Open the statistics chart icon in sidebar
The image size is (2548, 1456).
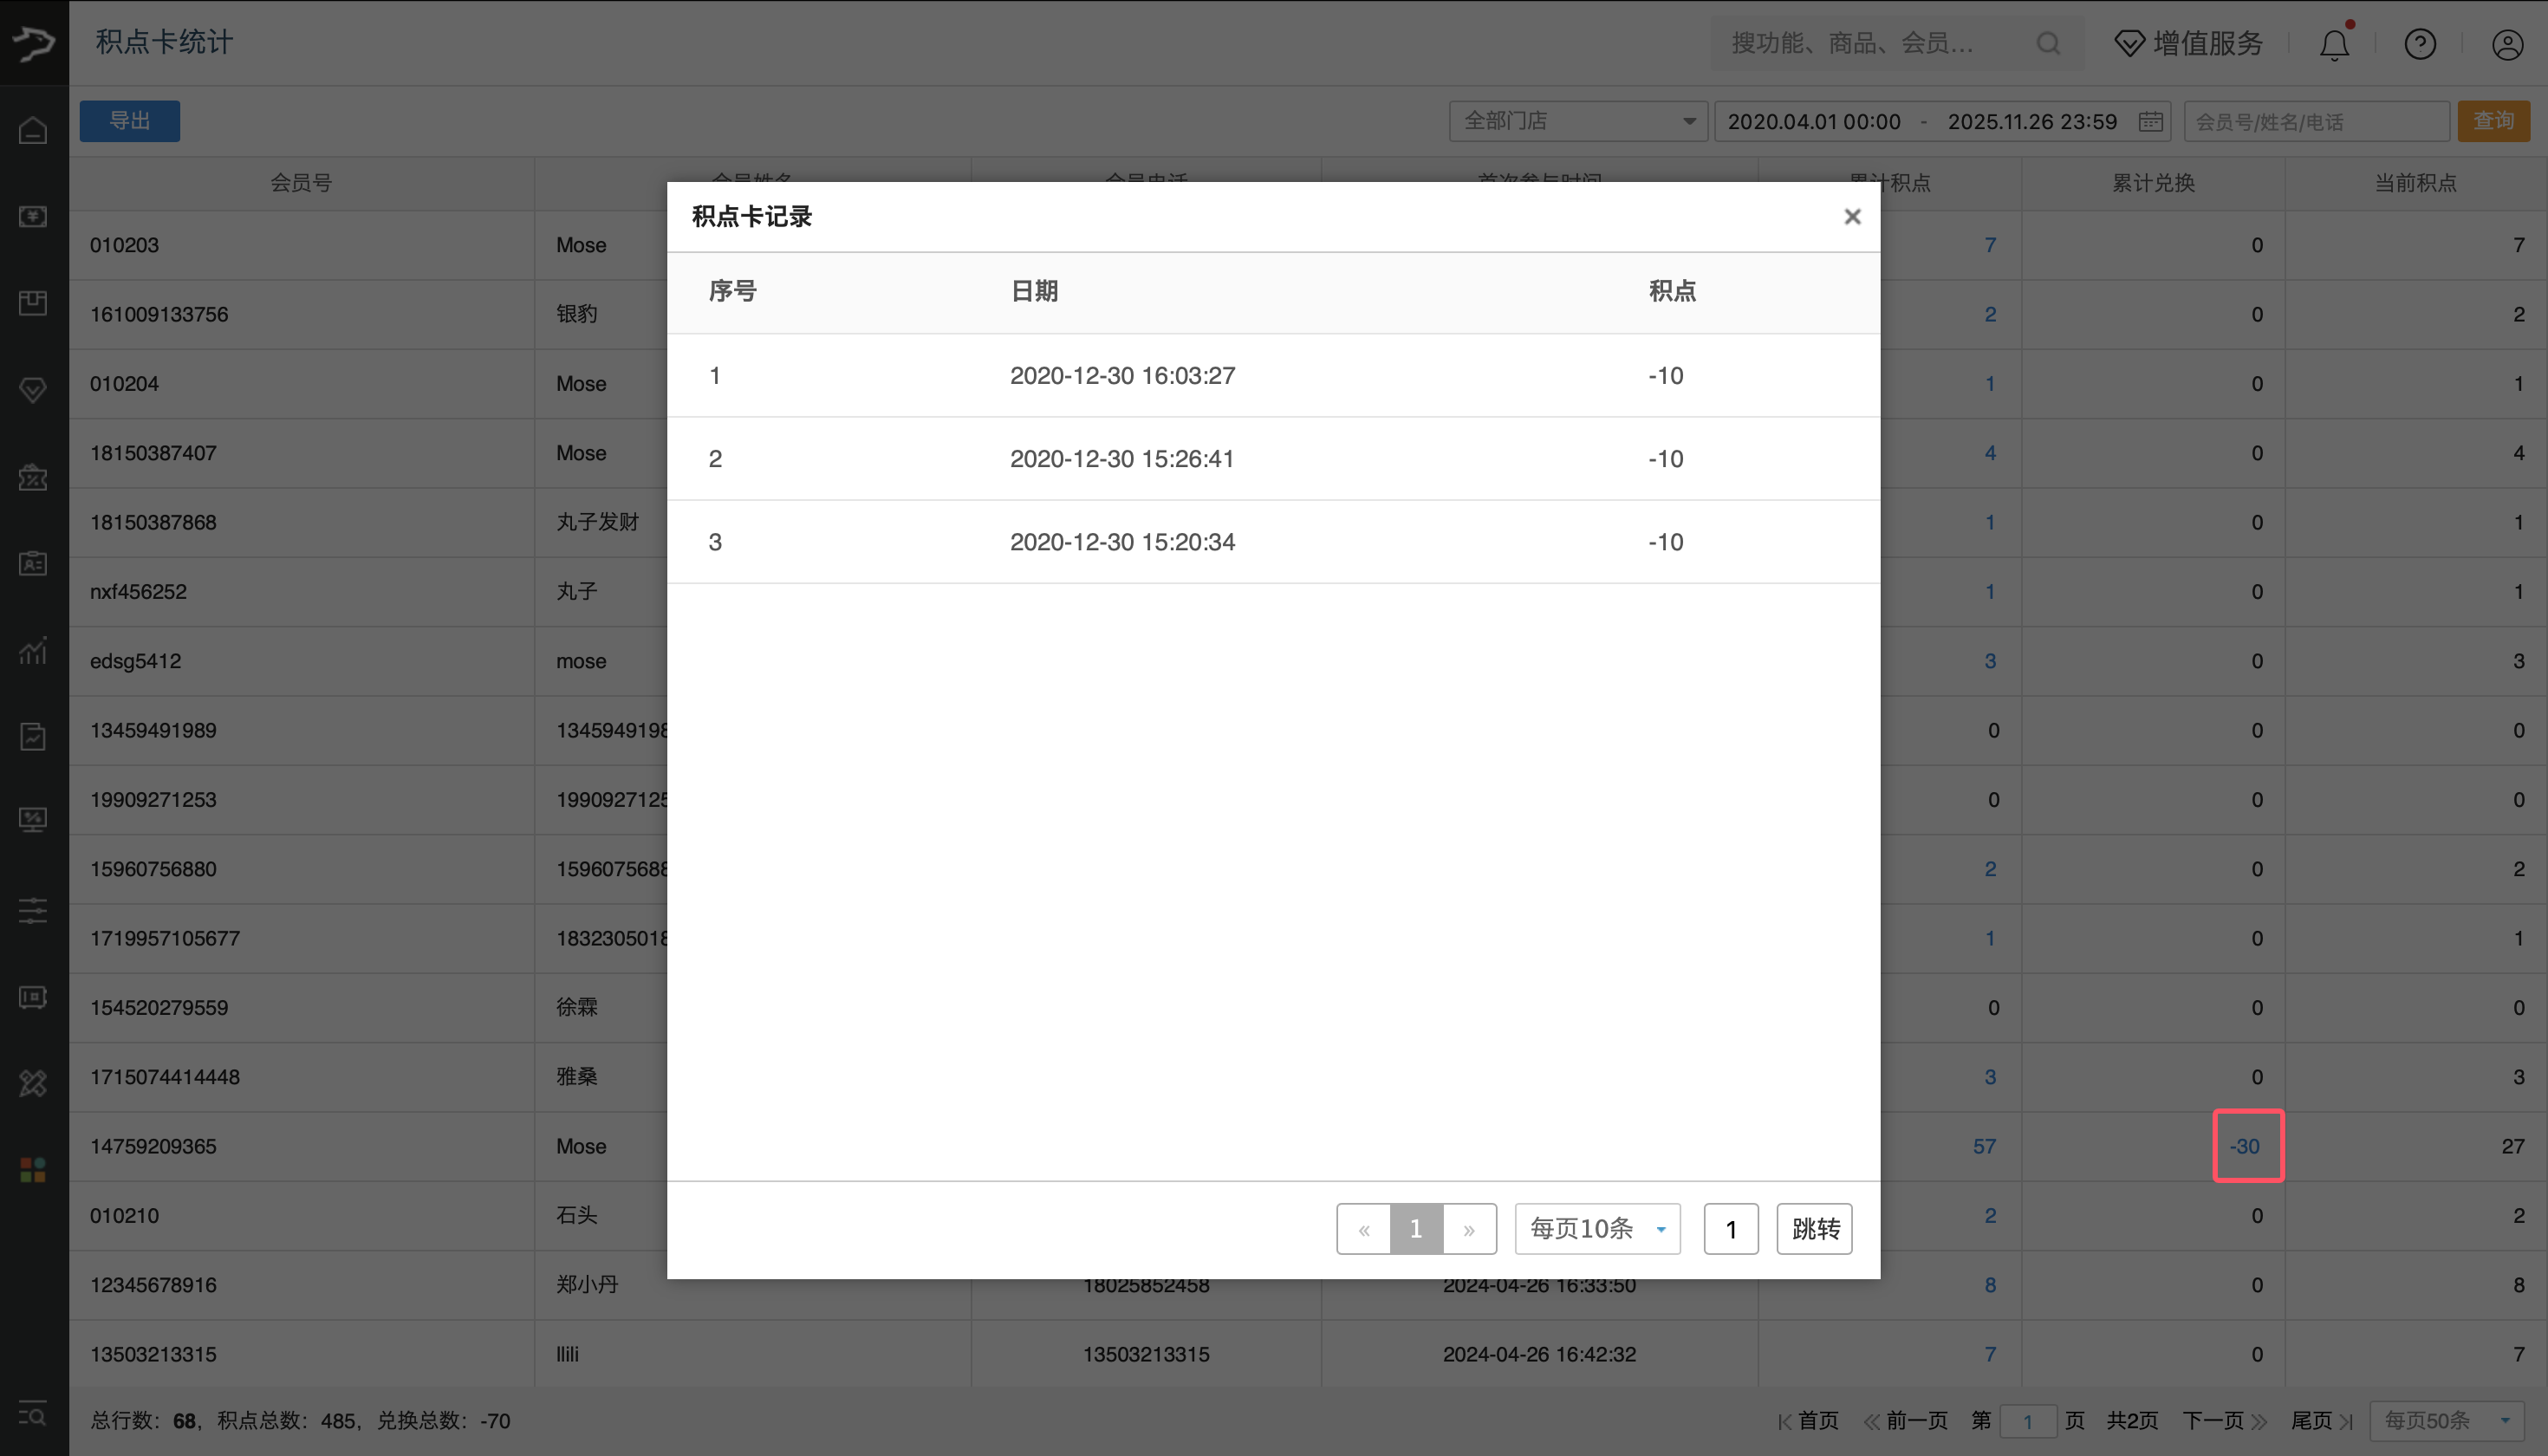click(x=32, y=651)
